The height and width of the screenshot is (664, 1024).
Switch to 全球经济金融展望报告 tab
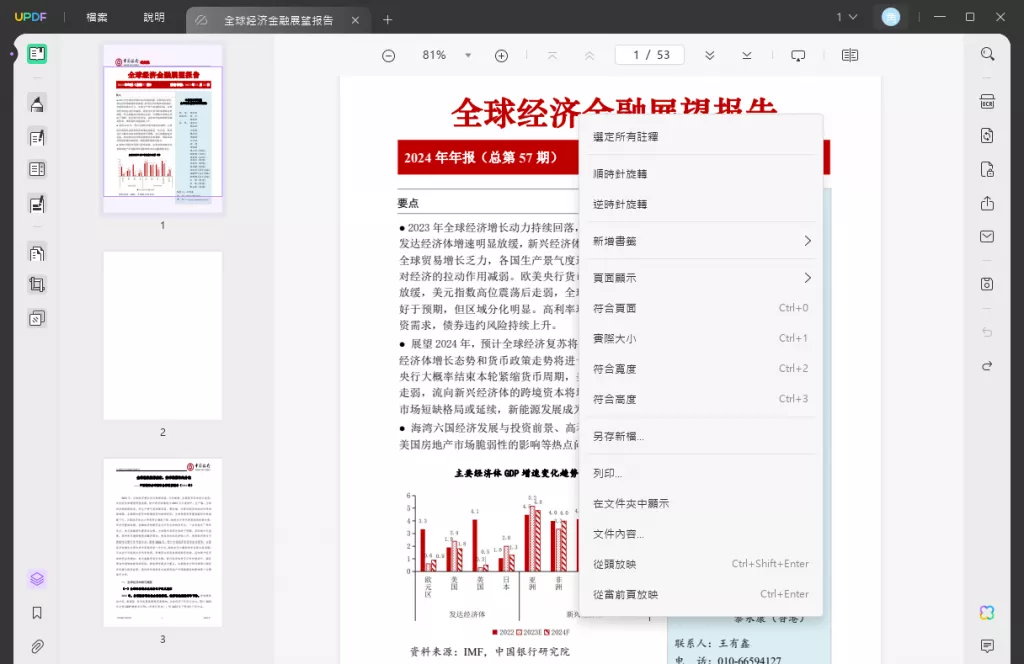point(279,20)
